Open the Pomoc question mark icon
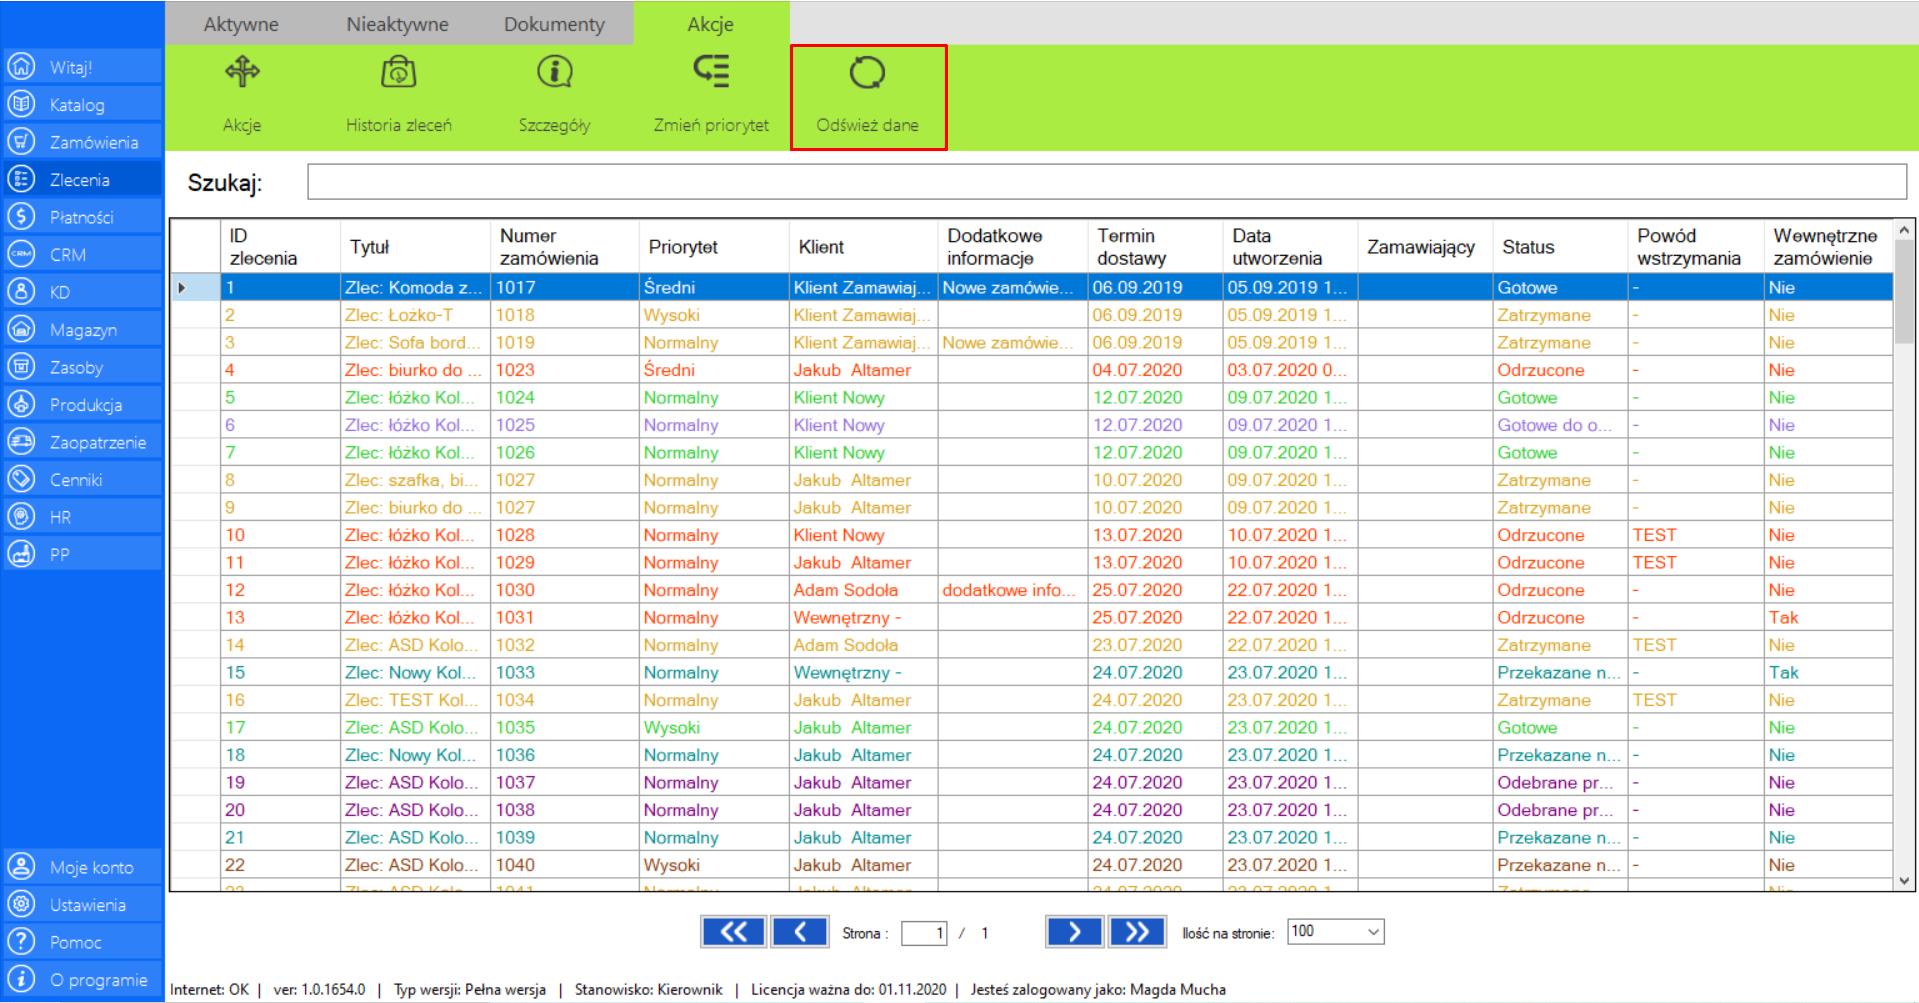This screenshot has height=1003, width=1919. pos(20,942)
